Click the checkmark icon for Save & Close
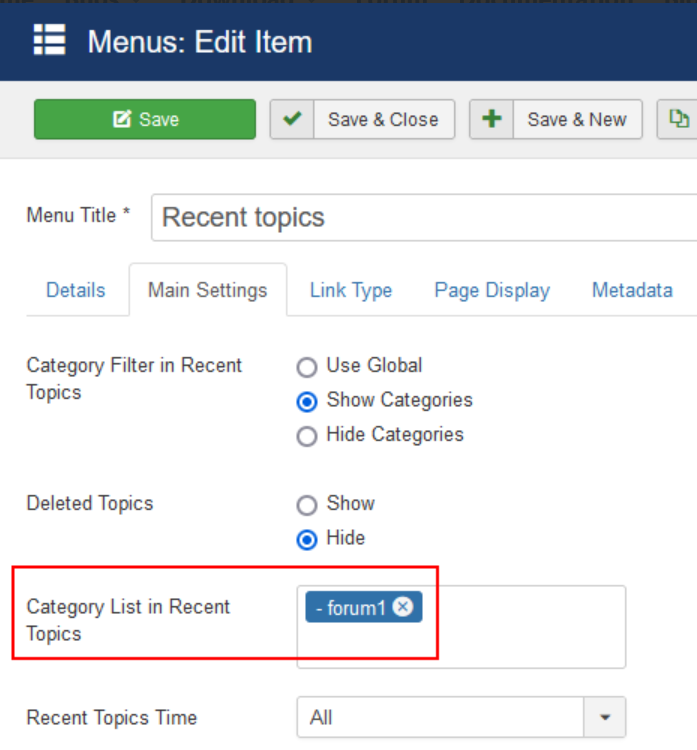697x750 pixels. (292, 119)
